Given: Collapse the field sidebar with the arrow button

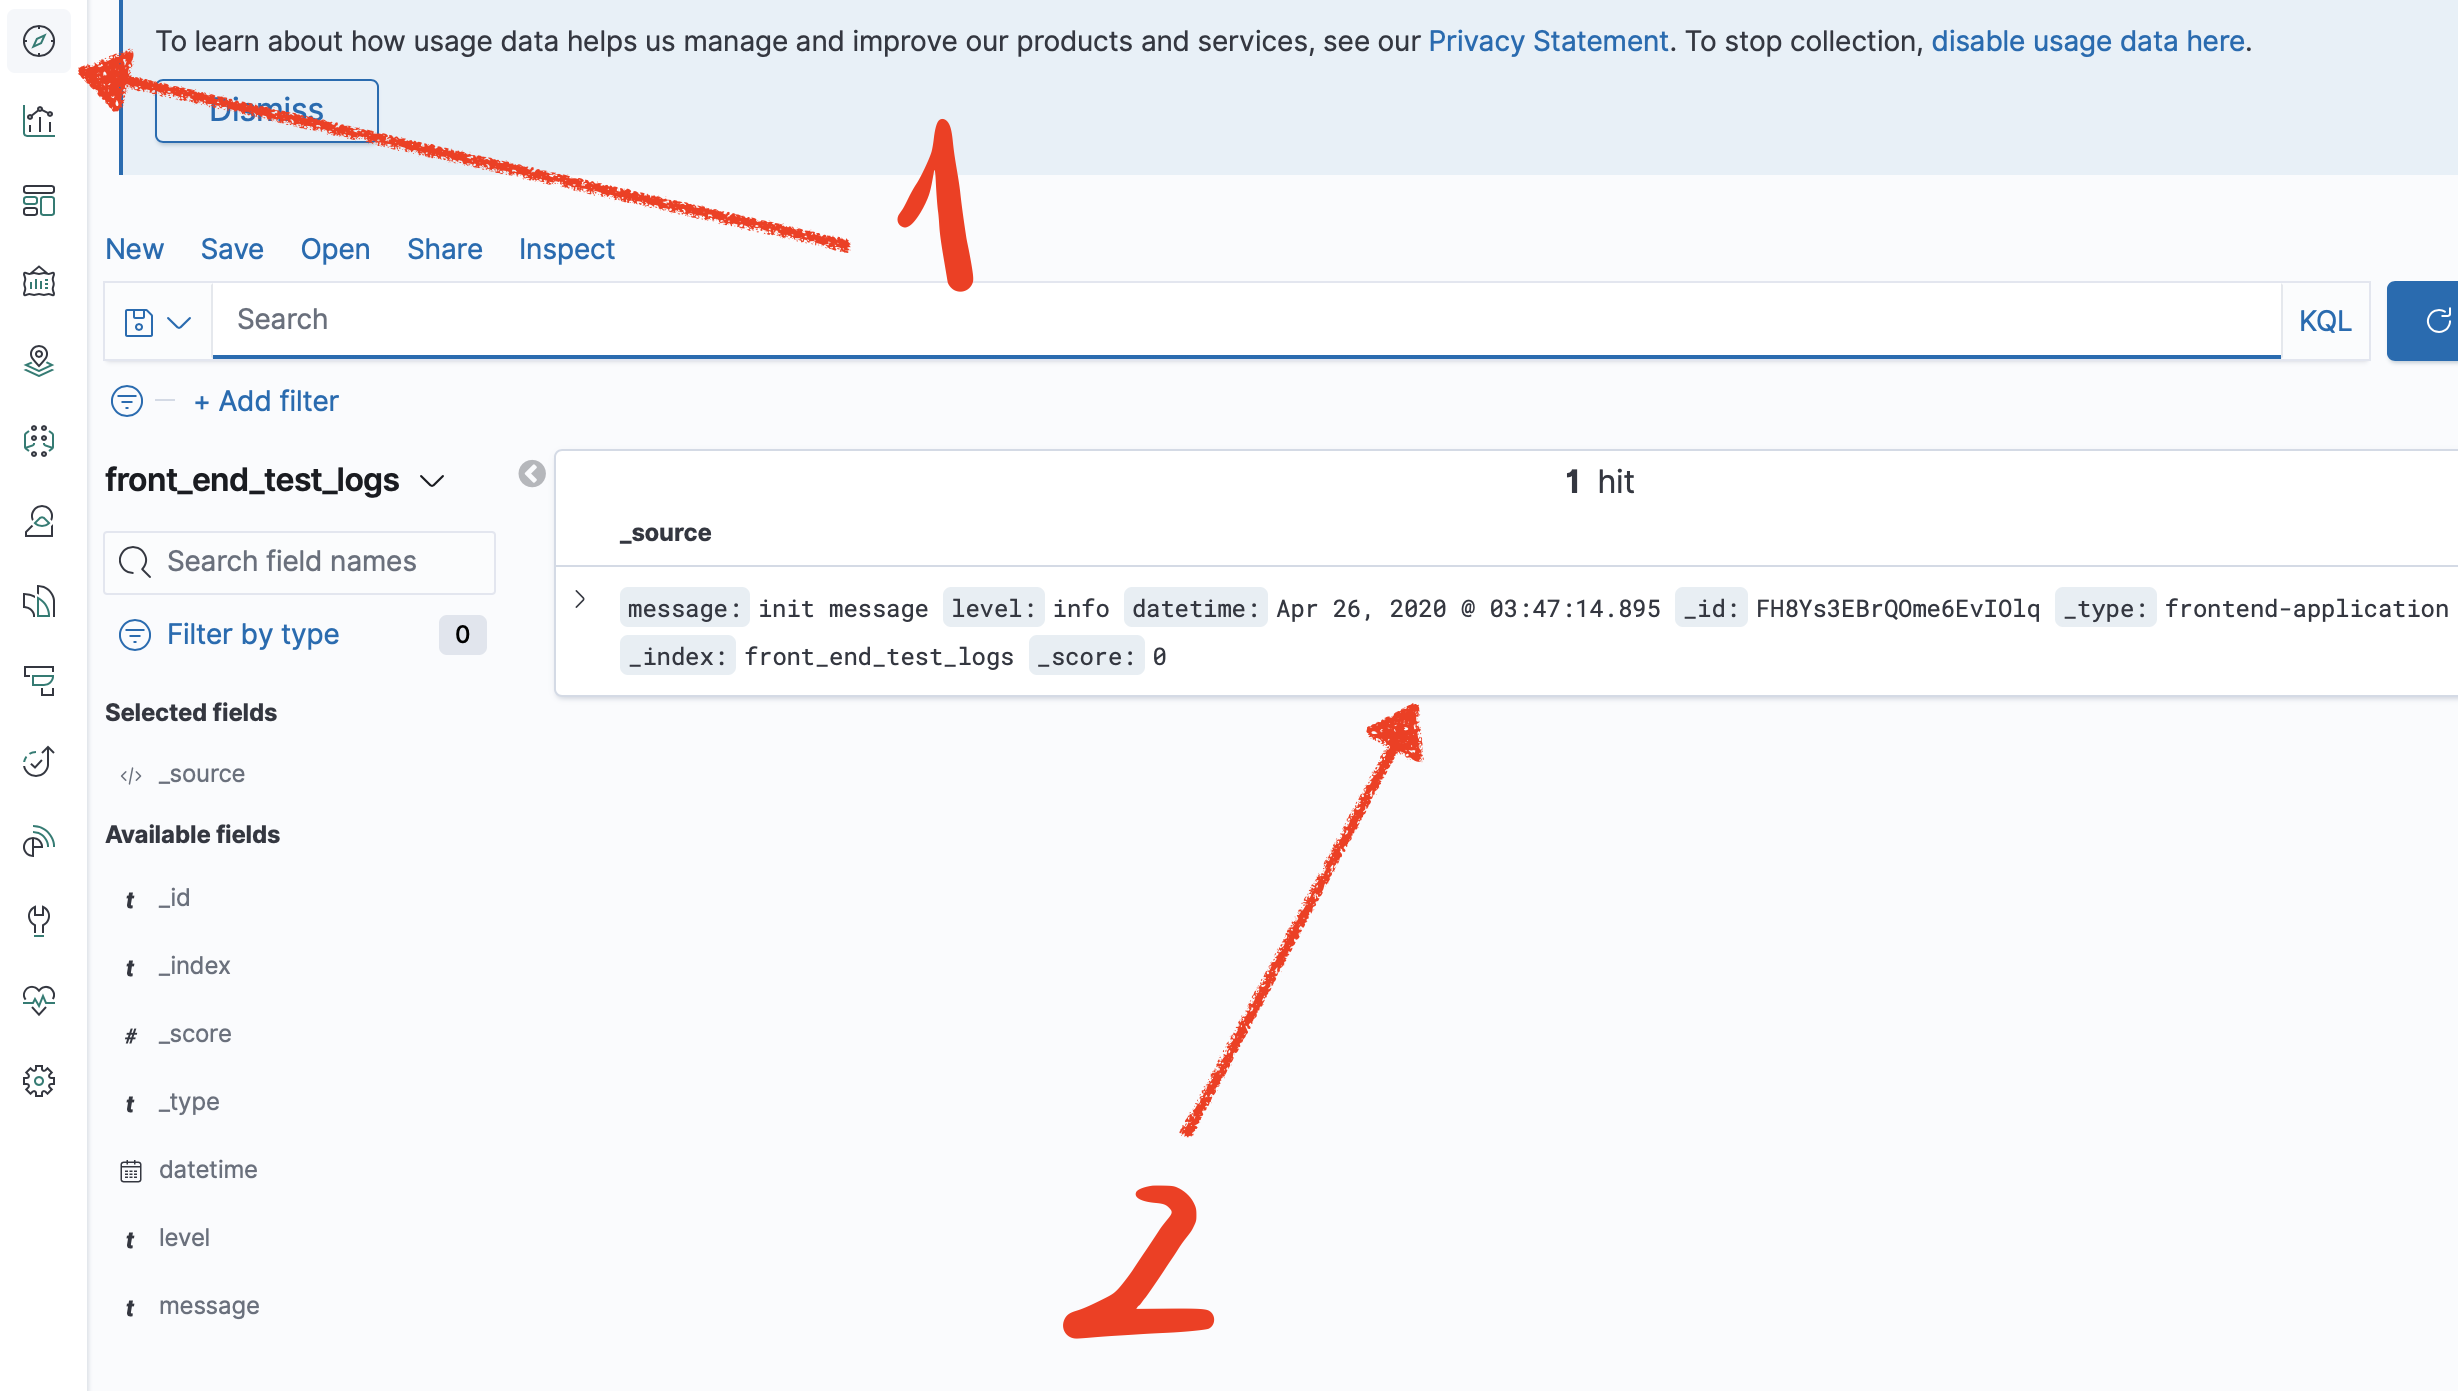Looking at the screenshot, I should [532, 474].
